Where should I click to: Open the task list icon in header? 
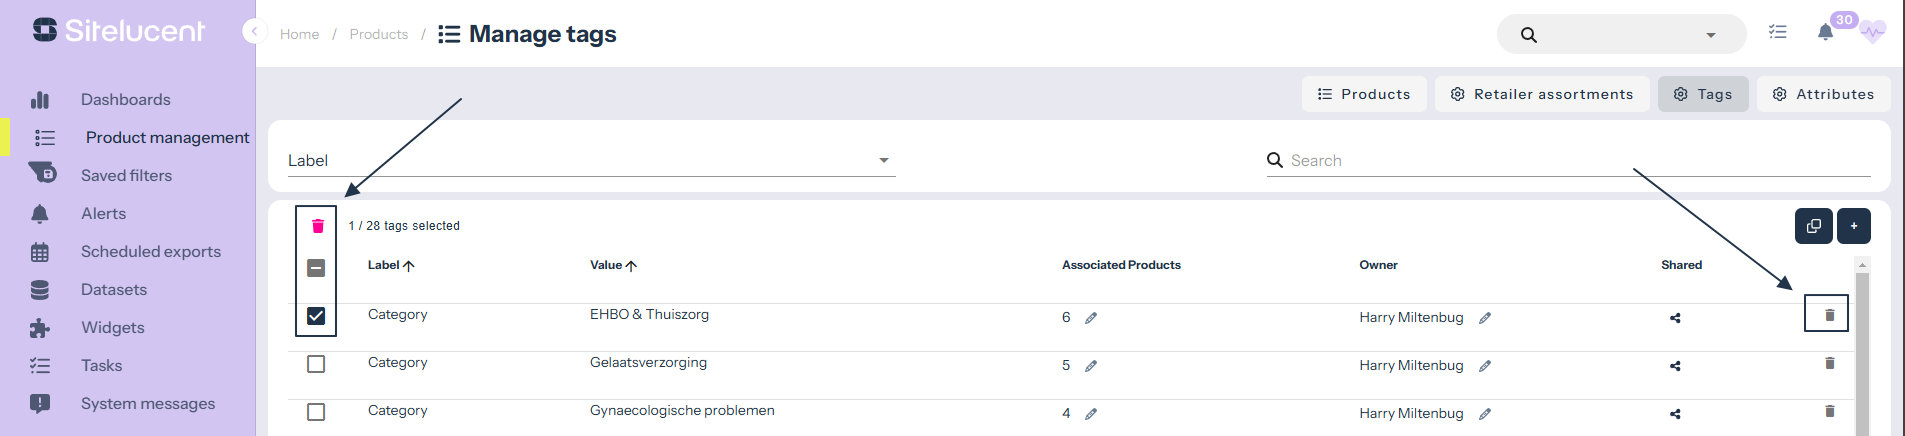tap(1777, 32)
